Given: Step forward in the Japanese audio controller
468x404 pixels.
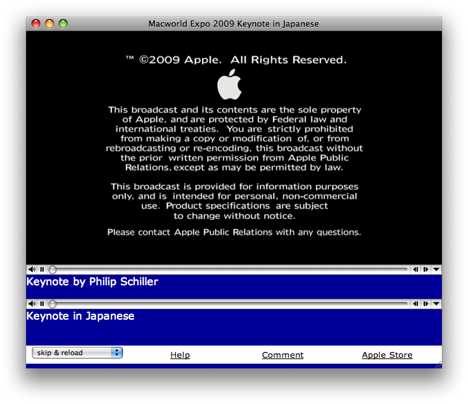Looking at the screenshot, I should [426, 304].
